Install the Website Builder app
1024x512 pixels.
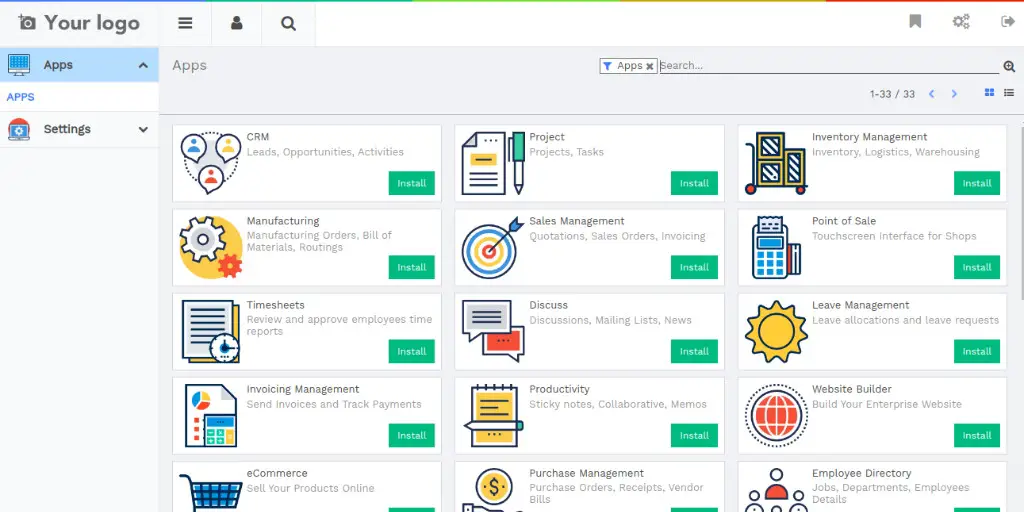[977, 436]
